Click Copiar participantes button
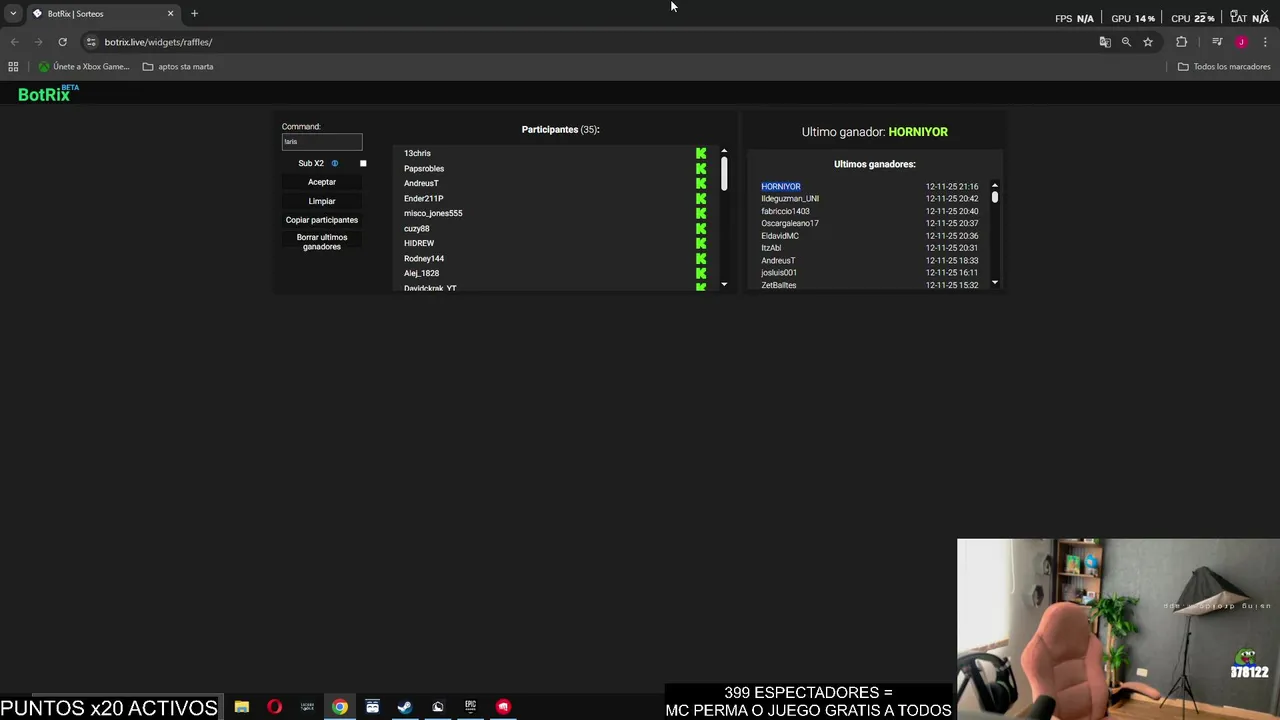This screenshot has width=1280, height=720. [x=322, y=220]
